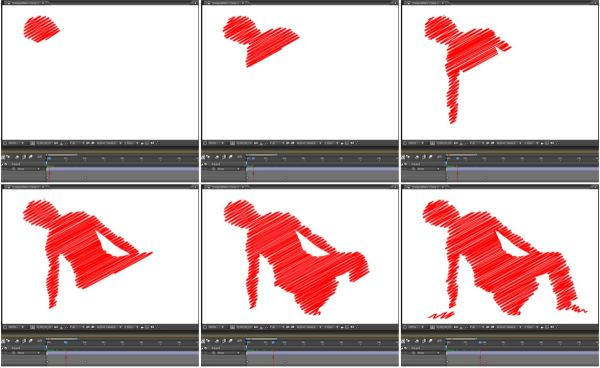The image size is (600, 368).
Task: Toggle transparency grid icon under the full-figure preview
Action: pos(492,327)
